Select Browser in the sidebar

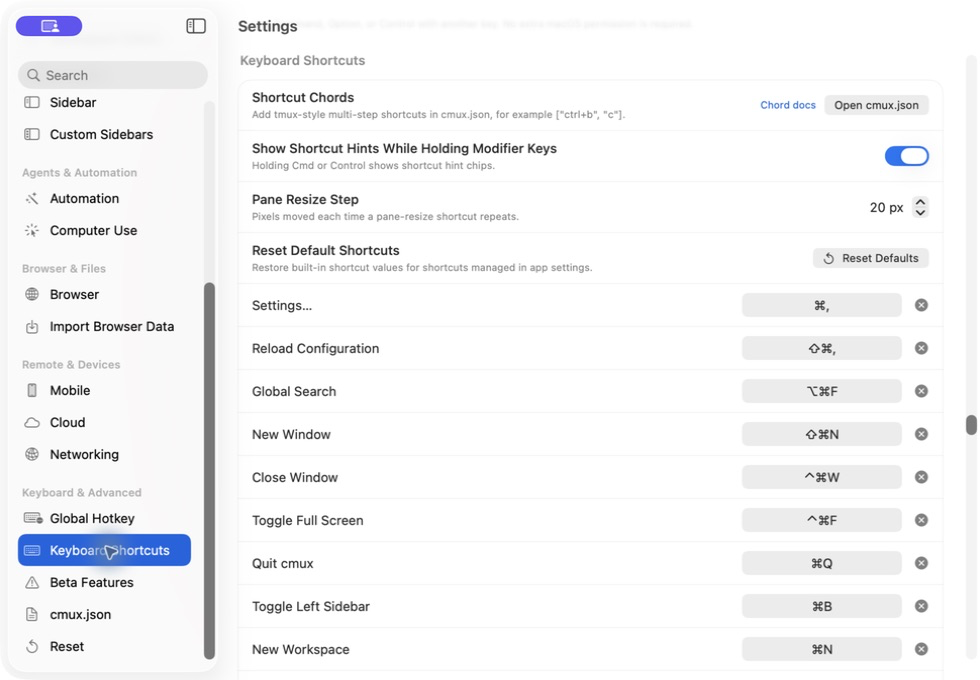point(104,294)
